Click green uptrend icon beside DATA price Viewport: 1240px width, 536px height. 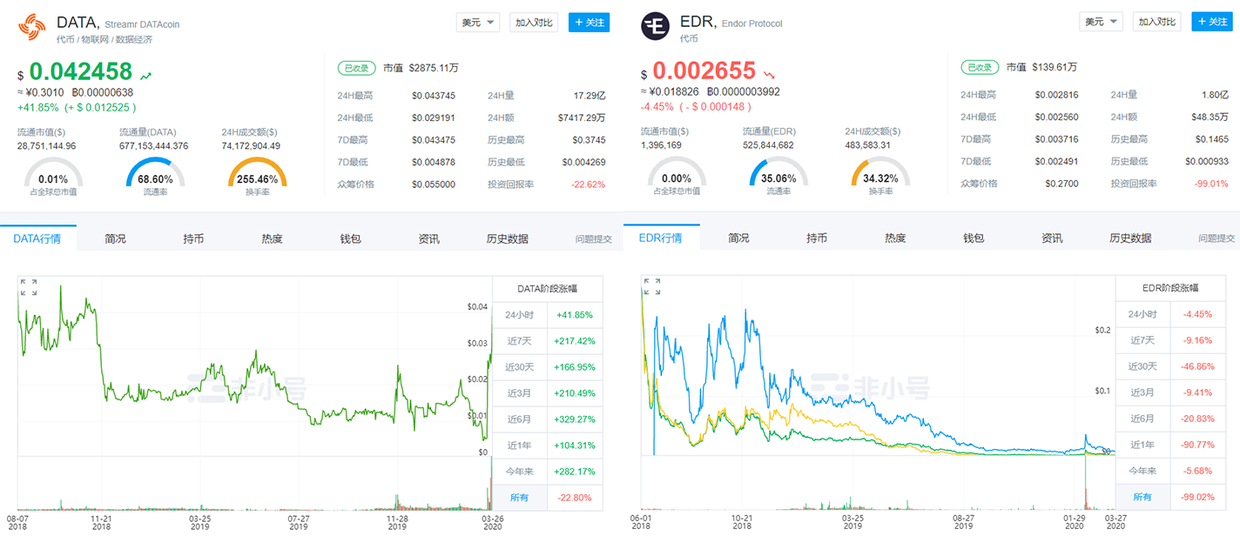pos(147,74)
